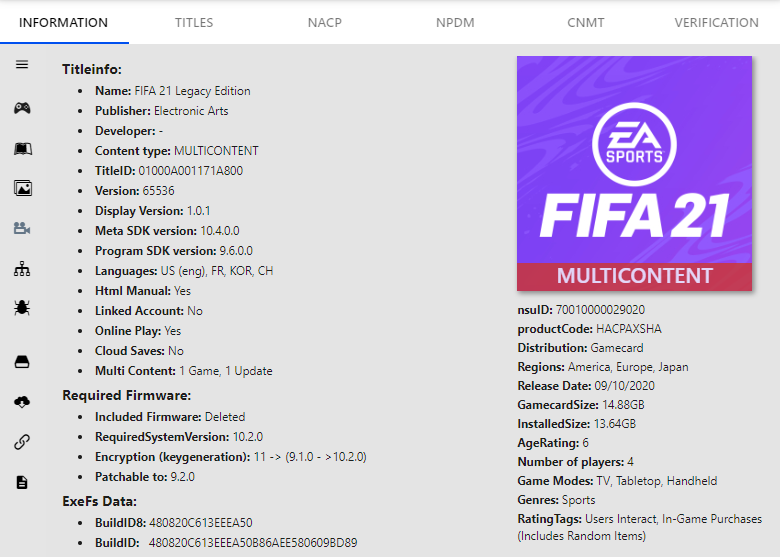Open the chain link sidebar icon

(x=22, y=442)
